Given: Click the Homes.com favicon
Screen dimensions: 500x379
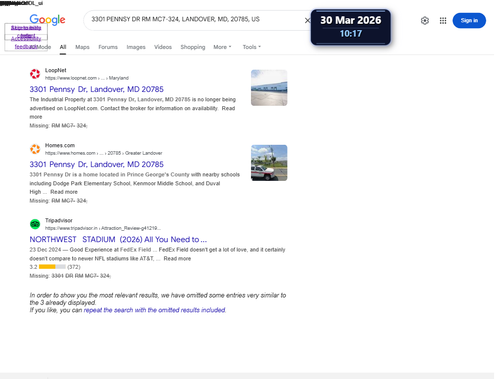Looking at the screenshot, I should pos(35,149).
